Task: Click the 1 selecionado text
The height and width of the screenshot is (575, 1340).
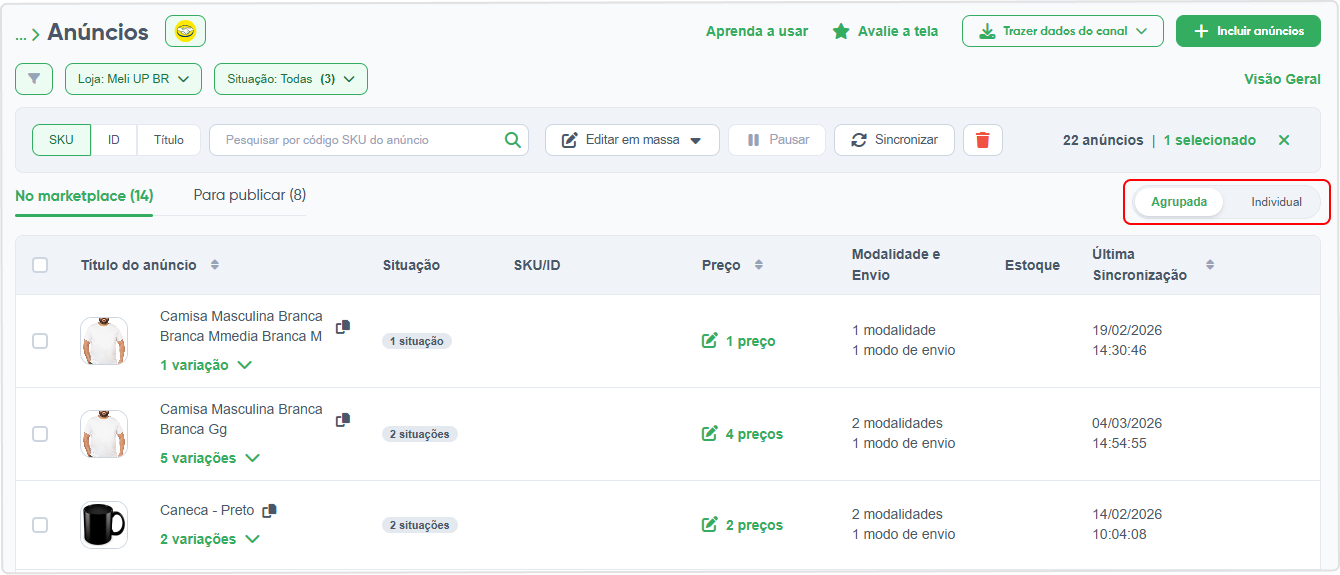Action: (1210, 140)
